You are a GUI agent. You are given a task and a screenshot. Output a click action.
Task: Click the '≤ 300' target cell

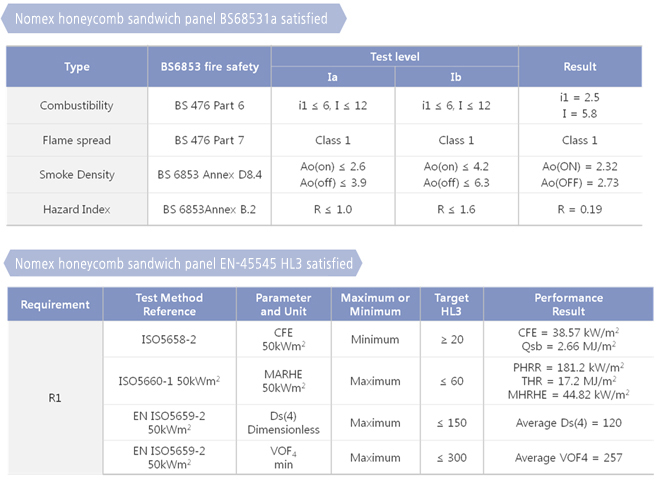[452, 458]
